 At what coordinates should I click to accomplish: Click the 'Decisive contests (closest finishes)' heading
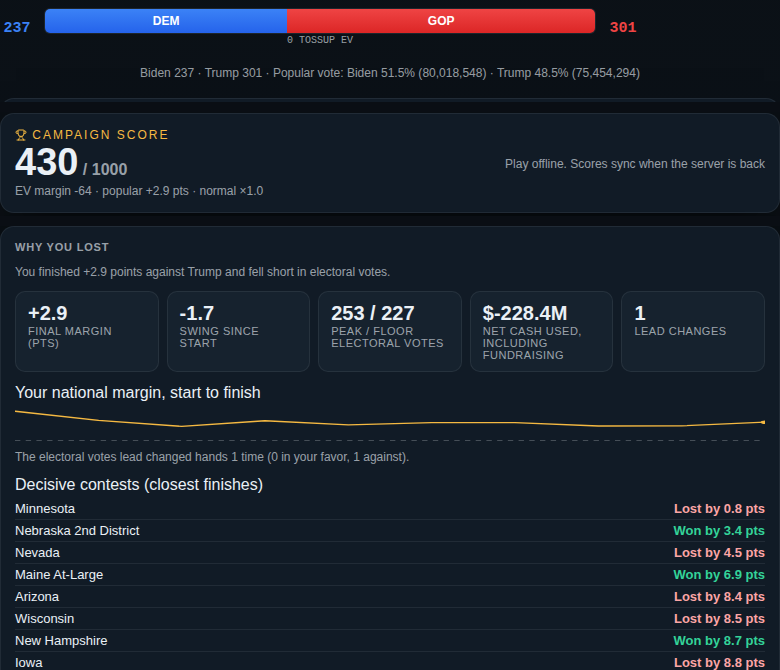139,485
